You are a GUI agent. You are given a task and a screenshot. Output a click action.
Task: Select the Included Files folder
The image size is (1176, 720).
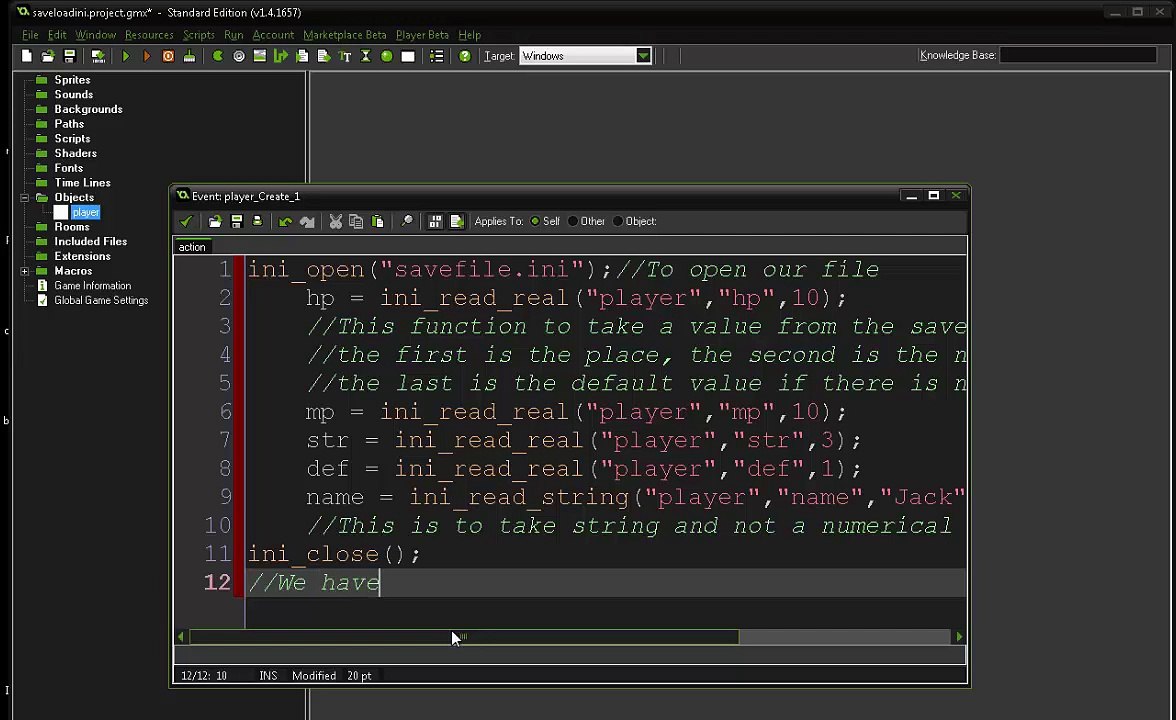click(x=91, y=242)
